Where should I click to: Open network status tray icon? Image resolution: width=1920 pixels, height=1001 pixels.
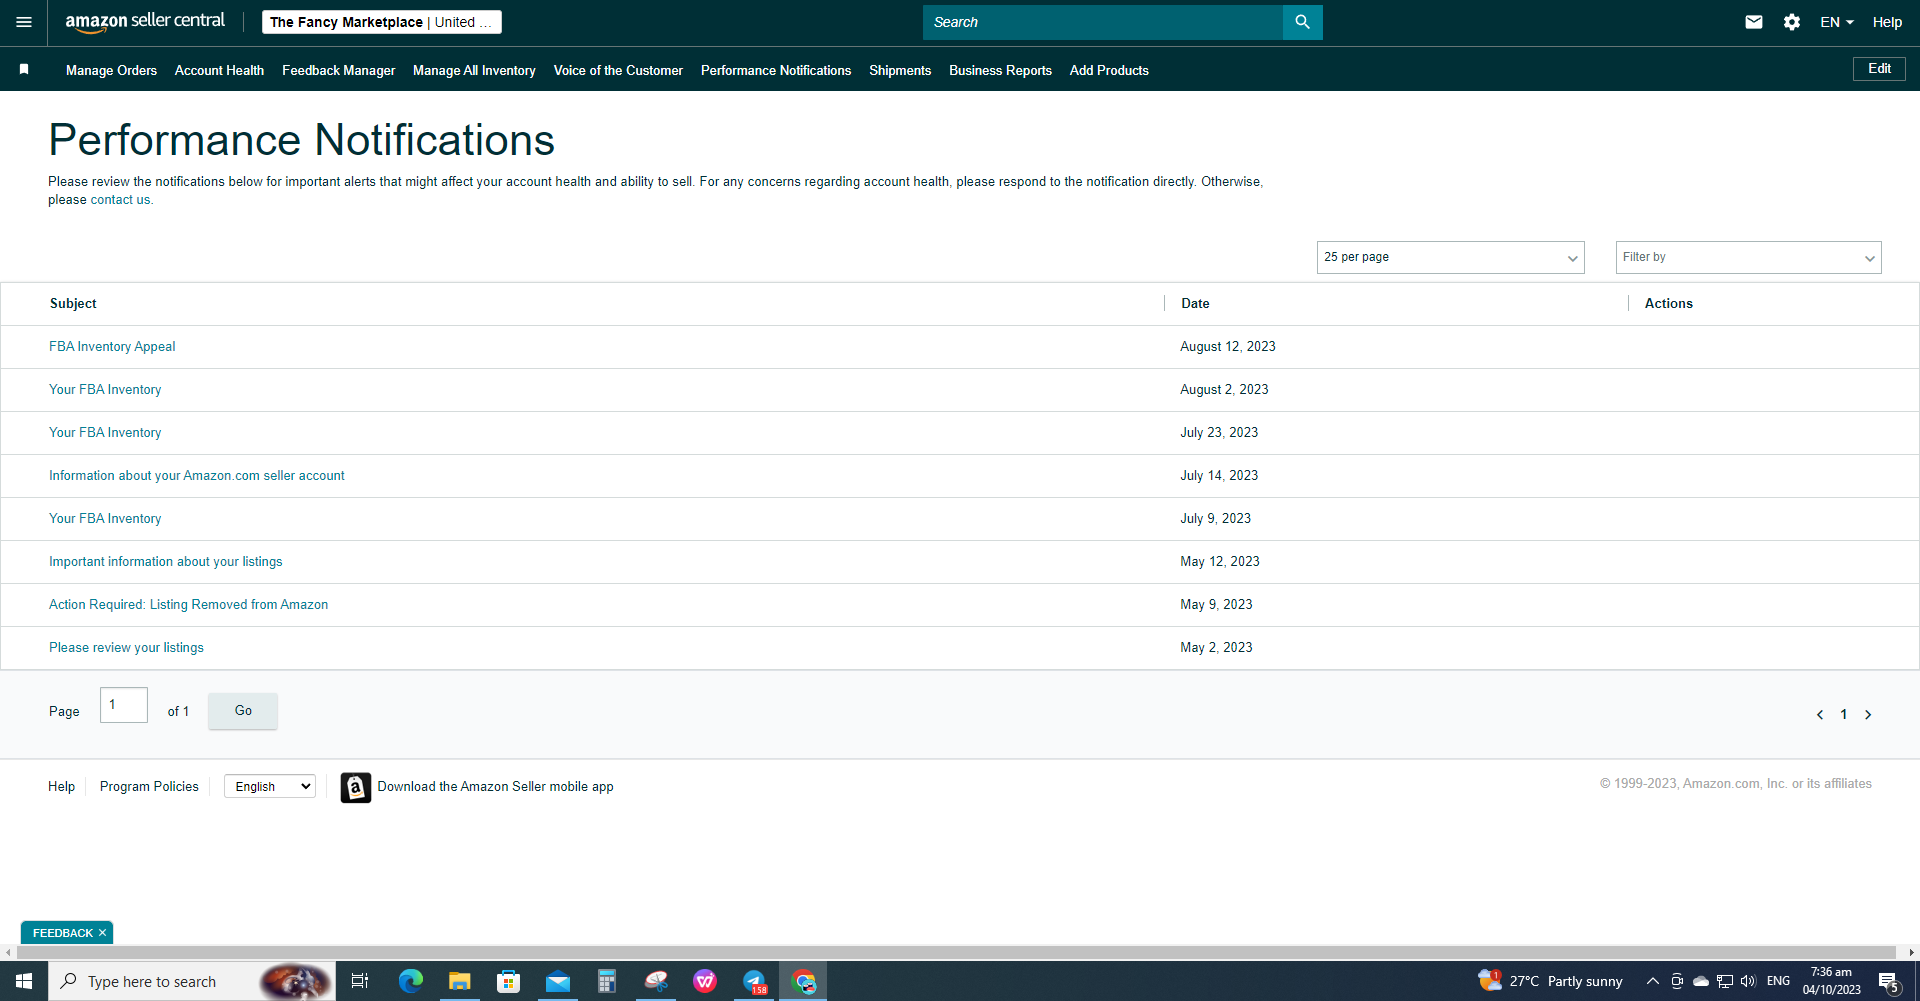point(1725,981)
